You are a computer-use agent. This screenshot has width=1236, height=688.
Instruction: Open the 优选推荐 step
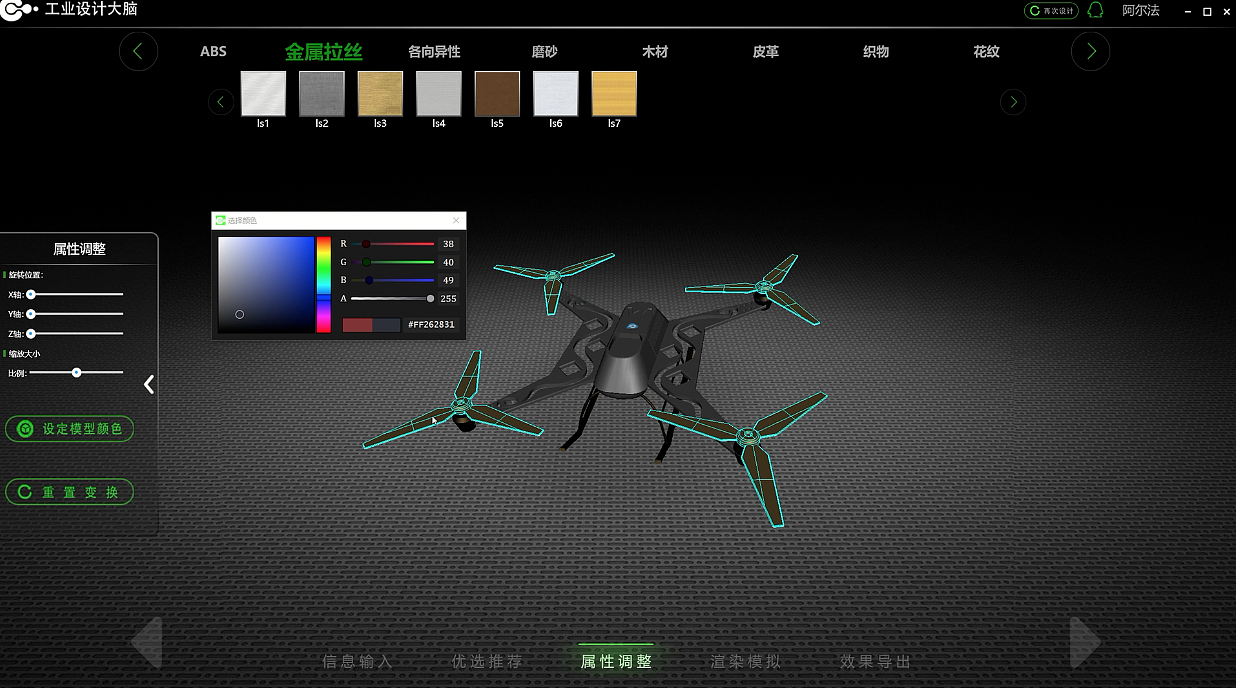tap(487, 661)
